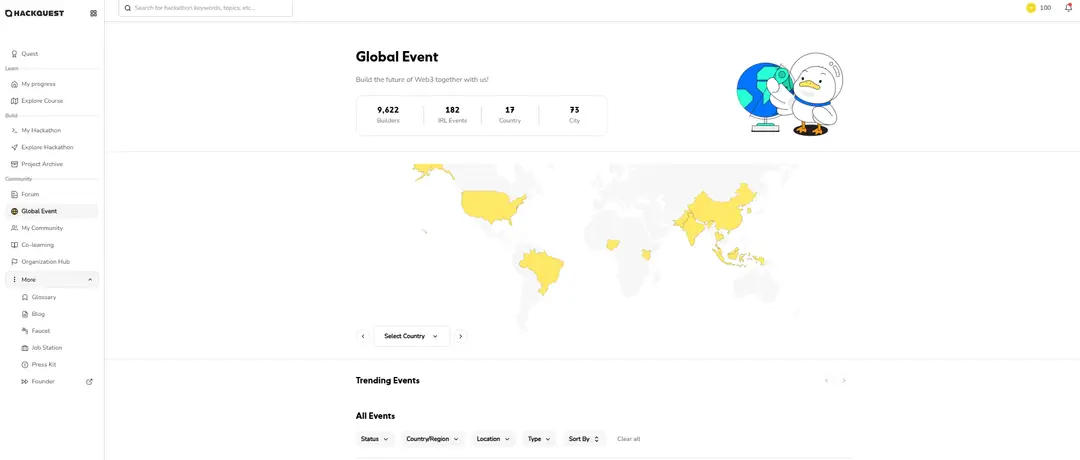Viewport: 1080px width, 460px height.
Task: Focus the hackathon search input field
Action: click(210, 8)
